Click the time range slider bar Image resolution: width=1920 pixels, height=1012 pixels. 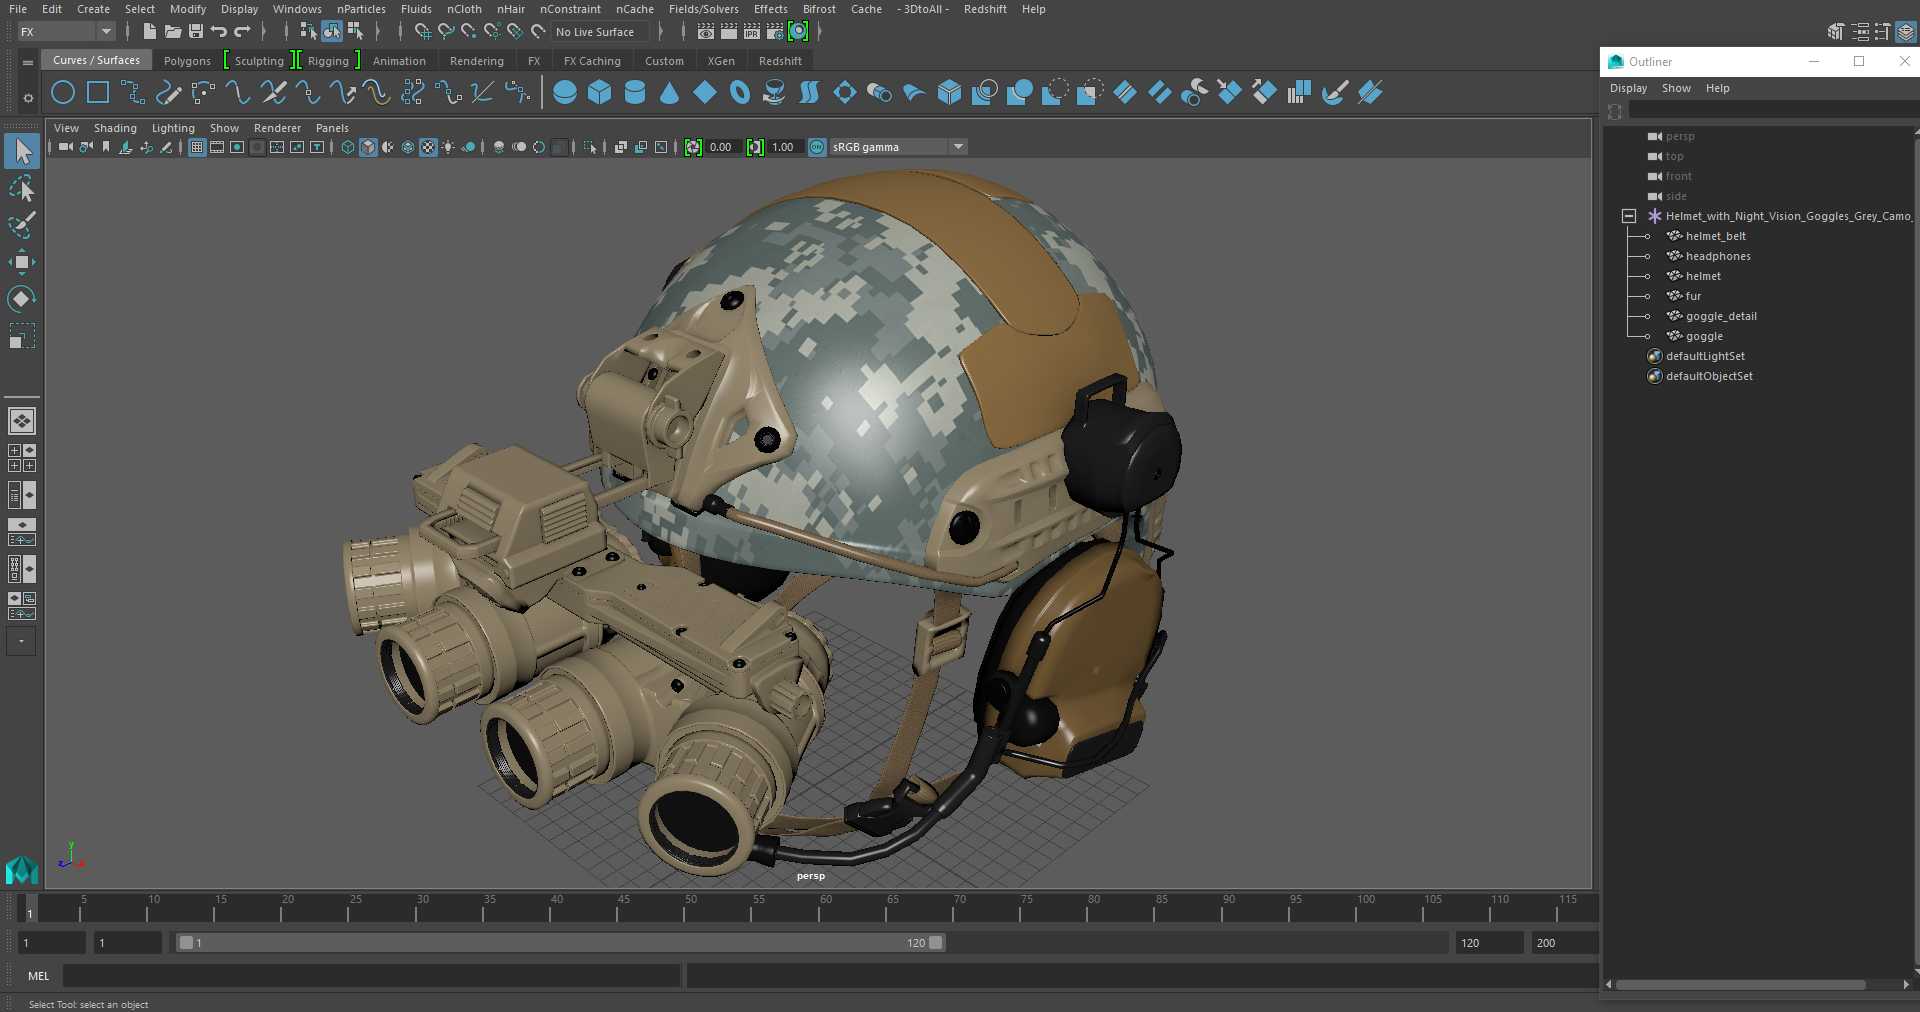(x=560, y=942)
